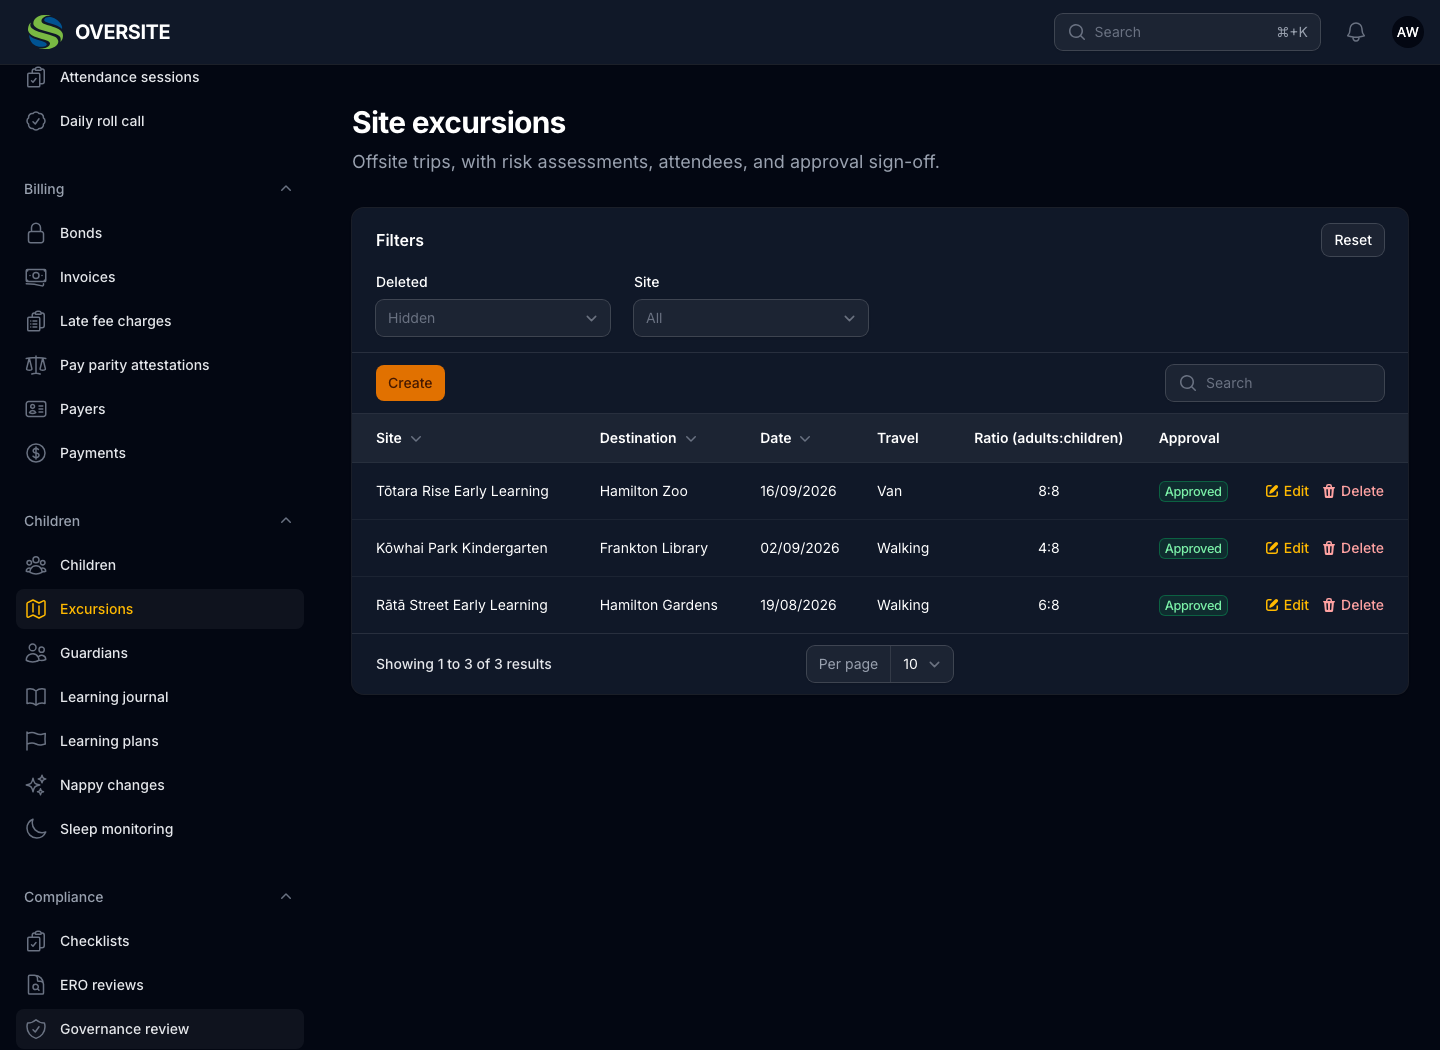Click the ERO reviews document icon

[36, 985]
